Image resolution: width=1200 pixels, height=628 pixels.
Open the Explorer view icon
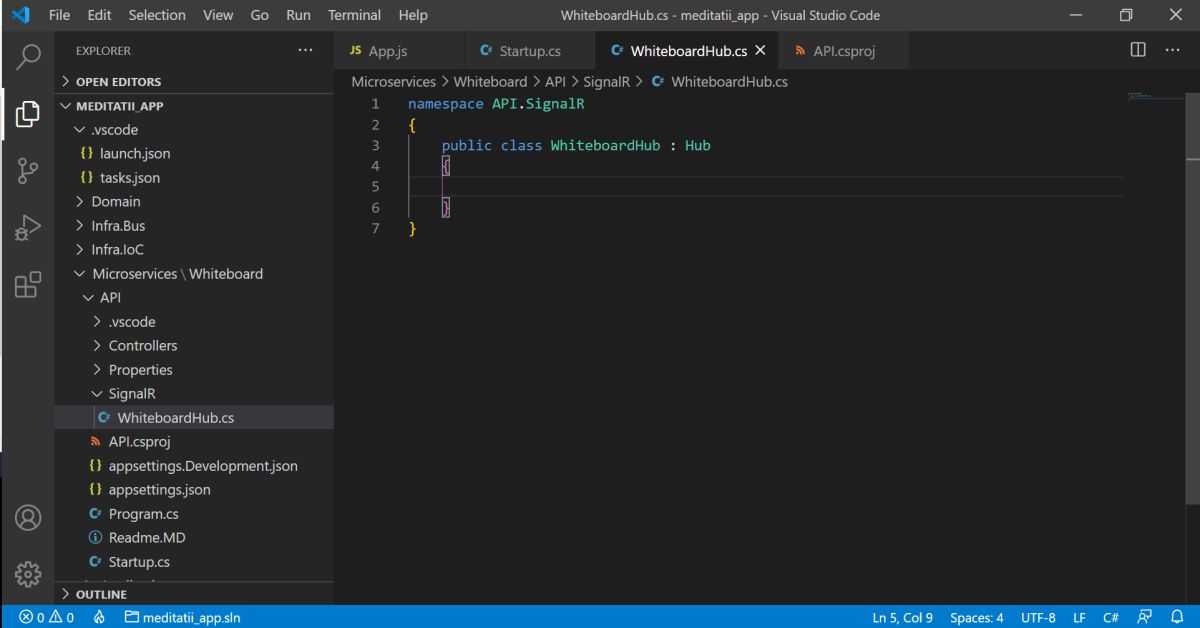tap(28, 114)
